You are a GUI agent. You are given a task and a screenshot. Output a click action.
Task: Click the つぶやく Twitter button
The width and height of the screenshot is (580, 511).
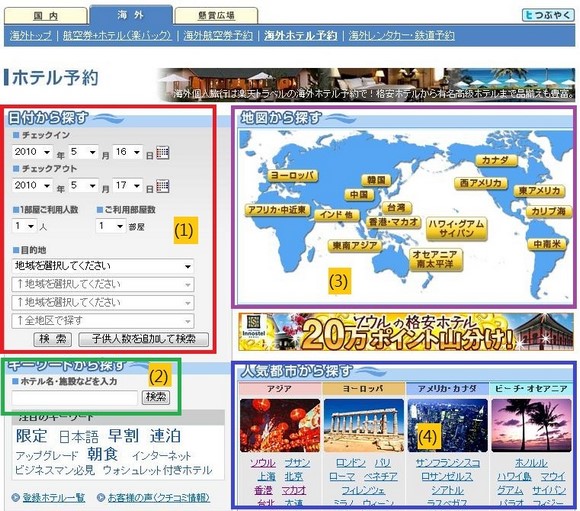548,15
